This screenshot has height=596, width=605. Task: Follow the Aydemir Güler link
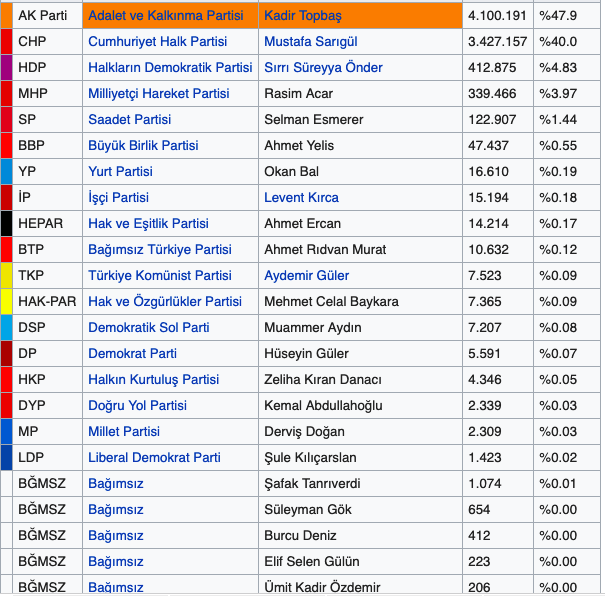305,276
